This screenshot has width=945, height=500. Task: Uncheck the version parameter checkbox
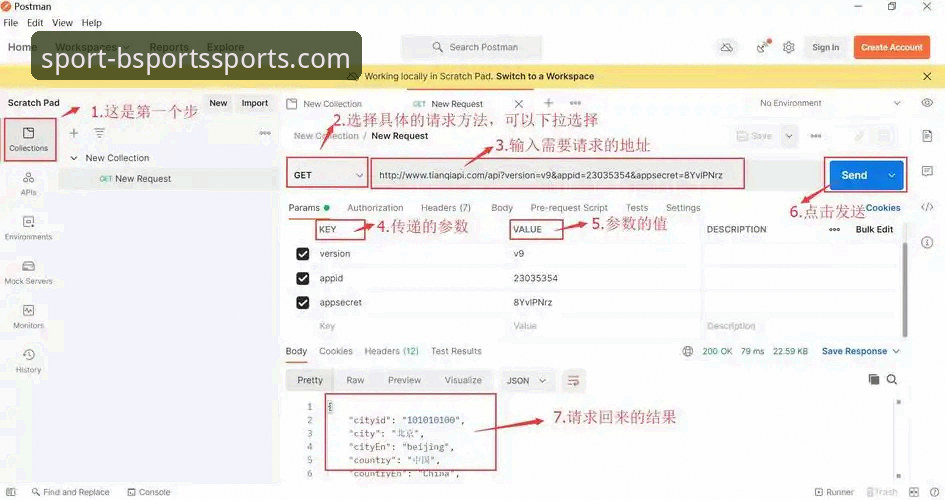[x=303, y=254]
